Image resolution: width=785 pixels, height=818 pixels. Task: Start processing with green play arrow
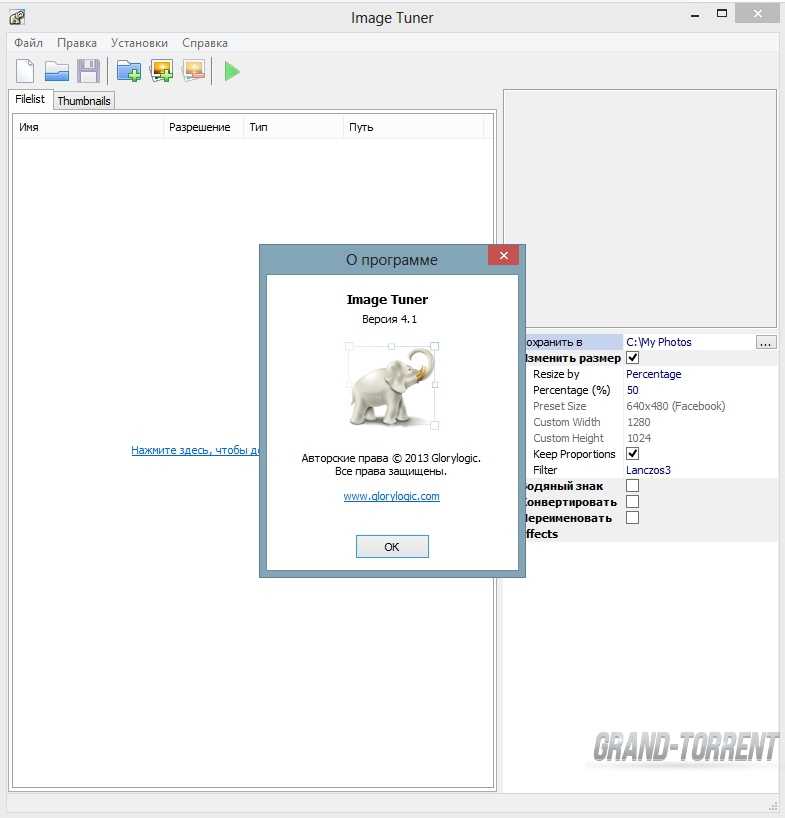[x=232, y=71]
